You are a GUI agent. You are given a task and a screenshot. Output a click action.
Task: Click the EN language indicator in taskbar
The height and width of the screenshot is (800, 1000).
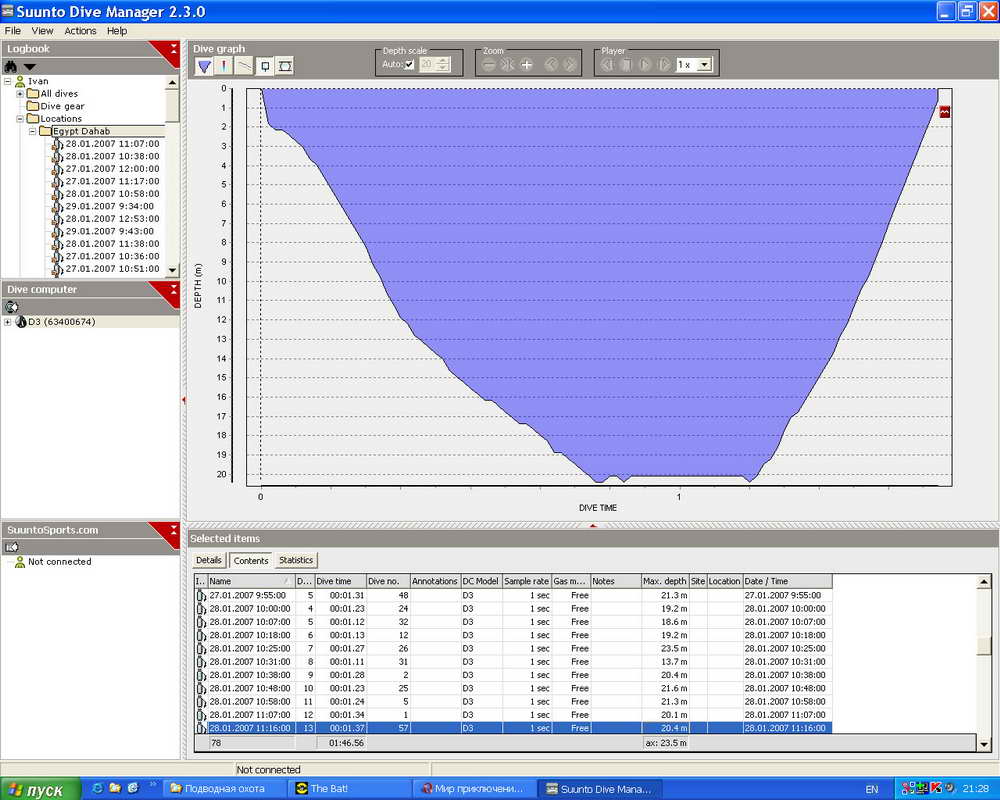(872, 789)
